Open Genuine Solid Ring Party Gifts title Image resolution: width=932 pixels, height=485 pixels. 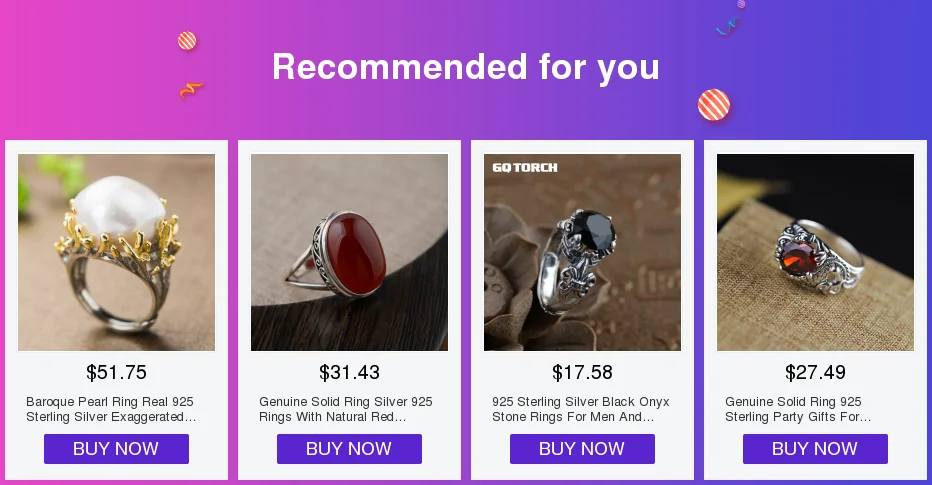tap(798, 410)
